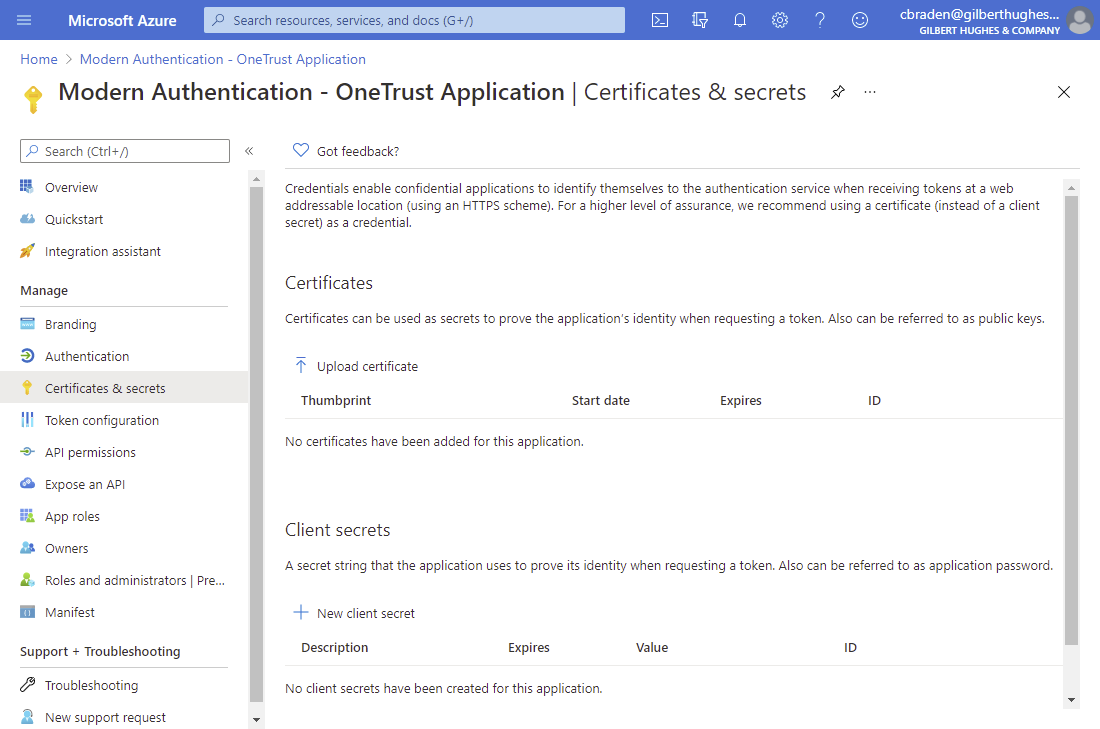Open portal settings gear
The width and height of the screenshot is (1100, 729).
coord(779,20)
